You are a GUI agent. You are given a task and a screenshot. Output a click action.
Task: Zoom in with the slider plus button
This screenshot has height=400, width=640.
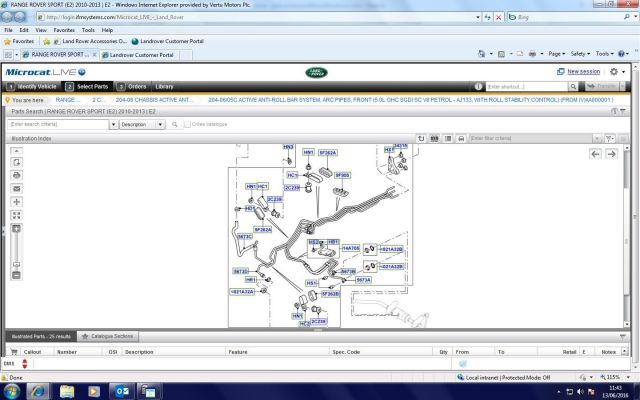pyautogui.click(x=16, y=229)
